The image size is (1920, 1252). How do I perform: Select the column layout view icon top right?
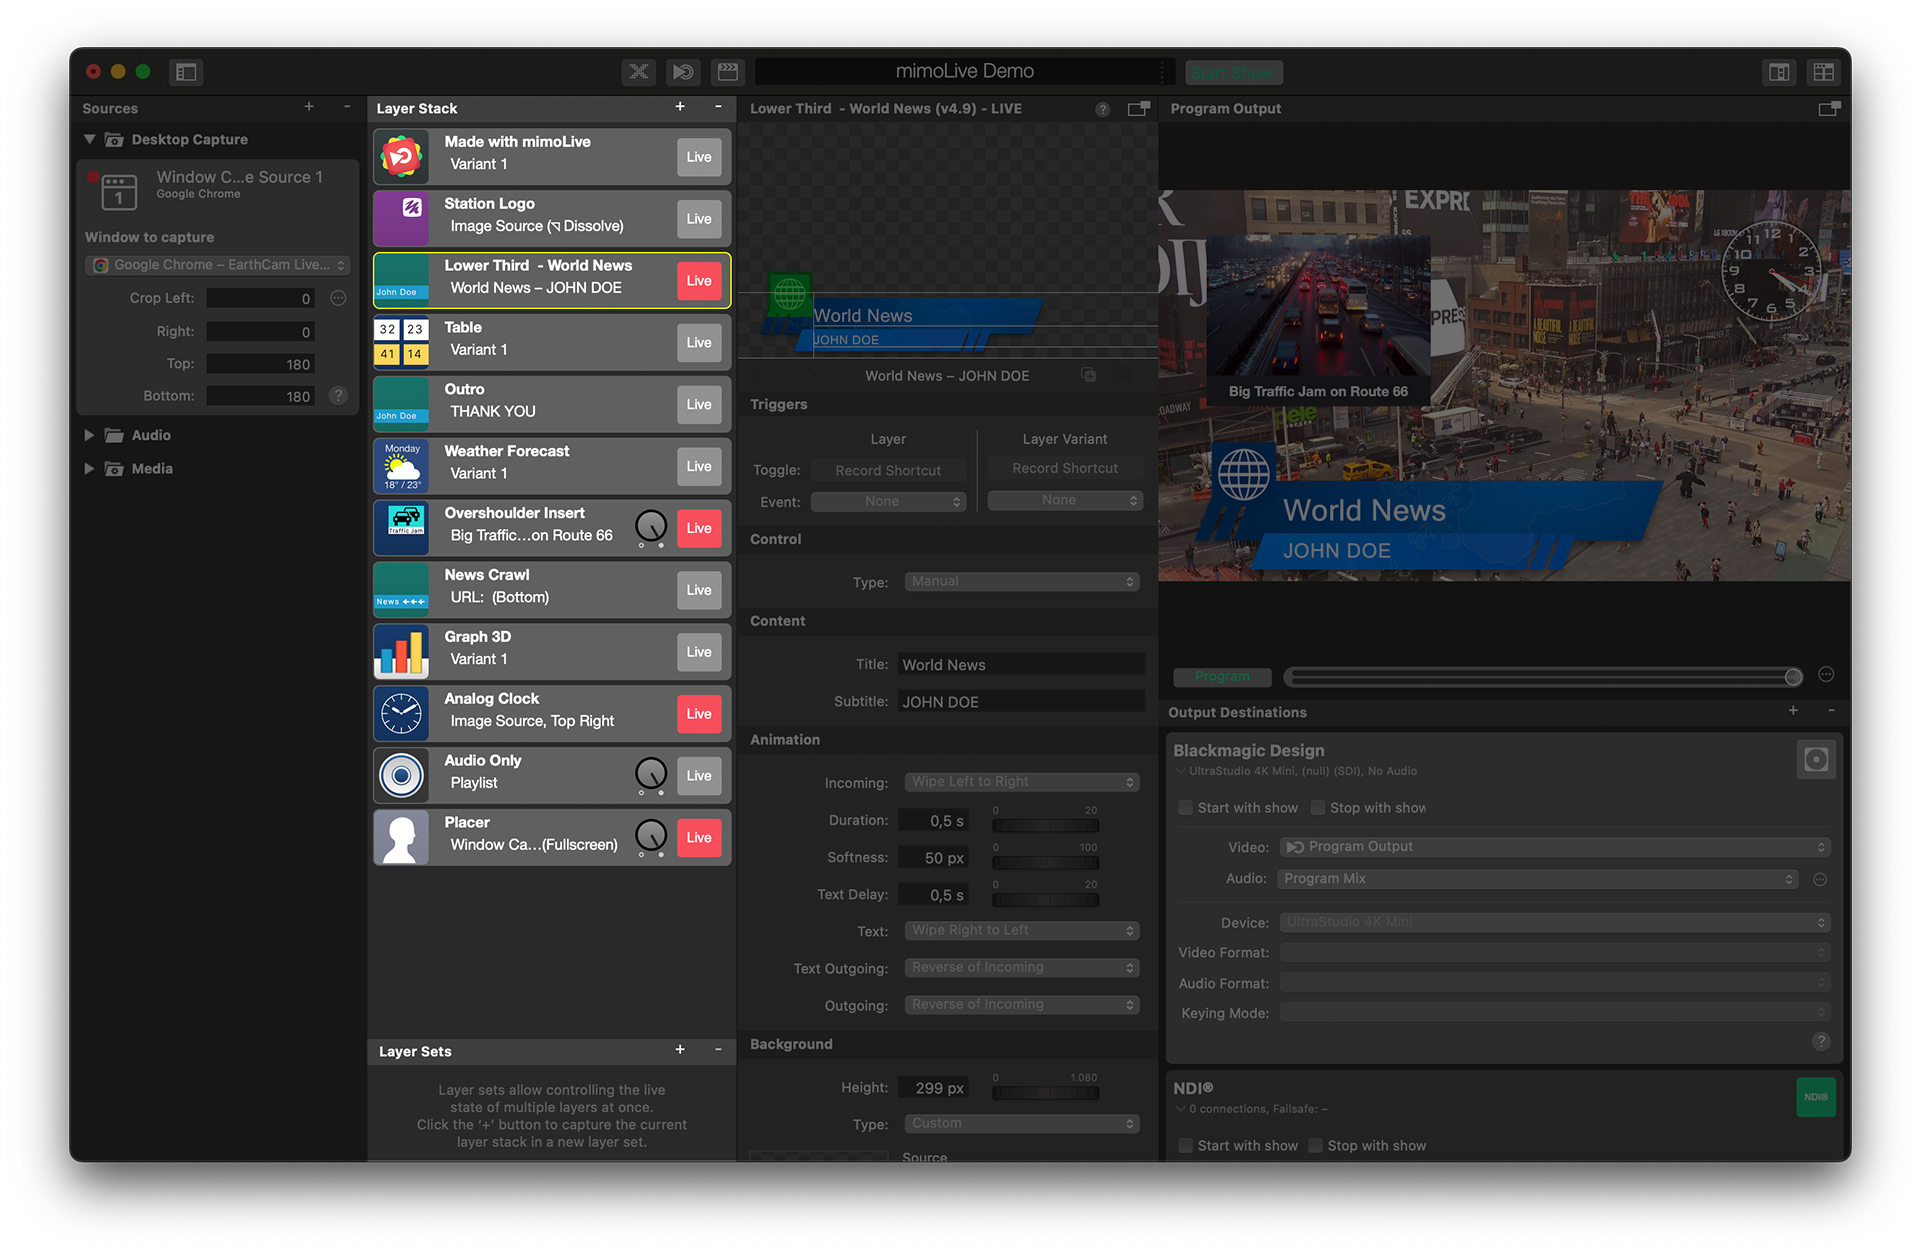tap(1780, 71)
